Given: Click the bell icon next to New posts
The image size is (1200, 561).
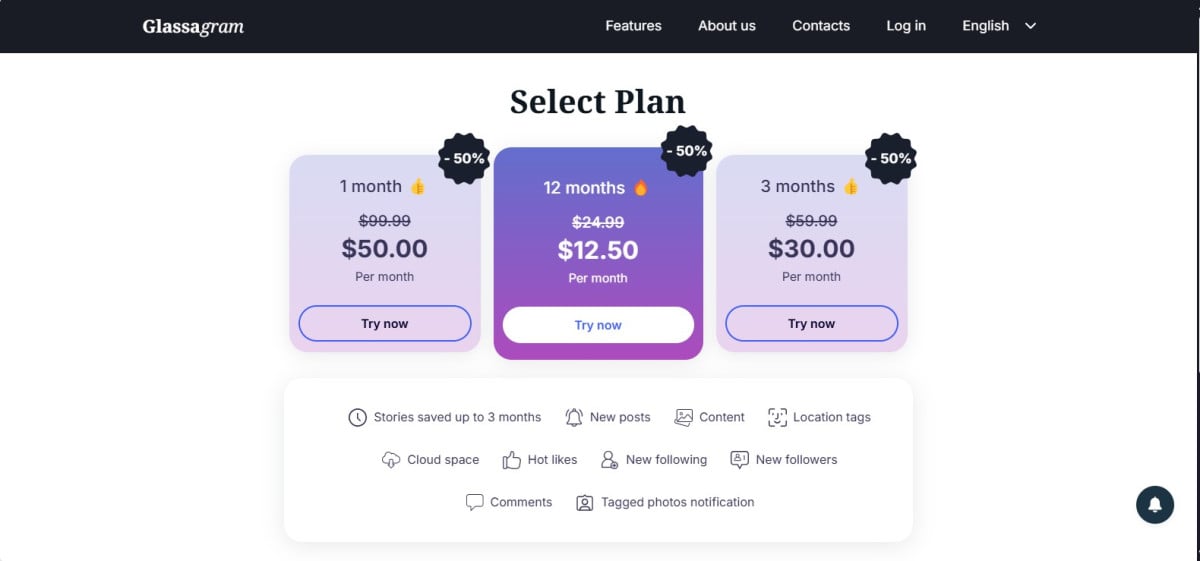Looking at the screenshot, I should (x=574, y=418).
